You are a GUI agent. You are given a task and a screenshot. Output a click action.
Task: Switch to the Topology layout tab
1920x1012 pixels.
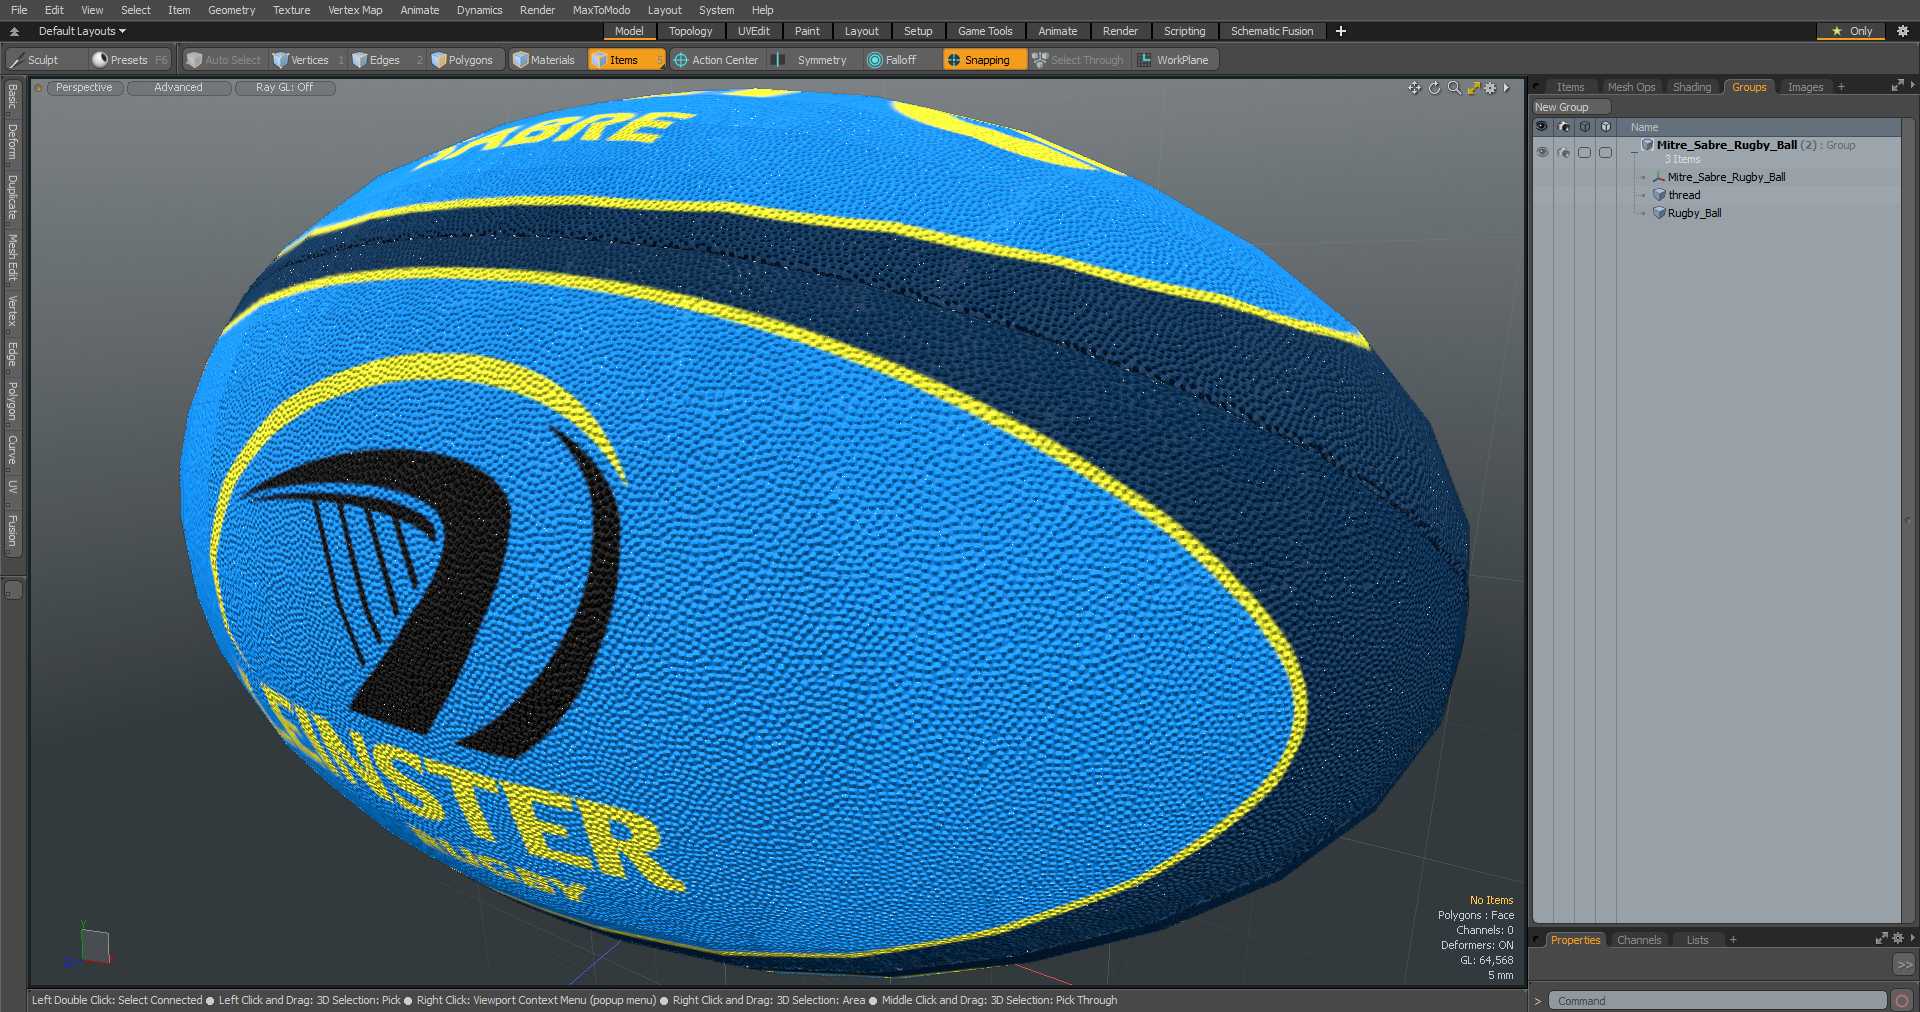[690, 31]
